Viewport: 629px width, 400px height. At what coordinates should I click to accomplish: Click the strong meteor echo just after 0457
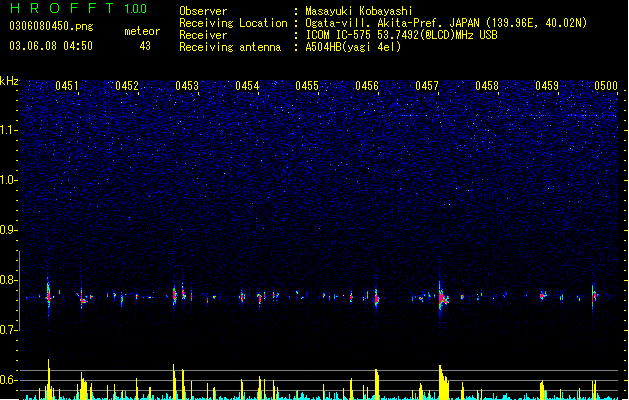coord(442,298)
